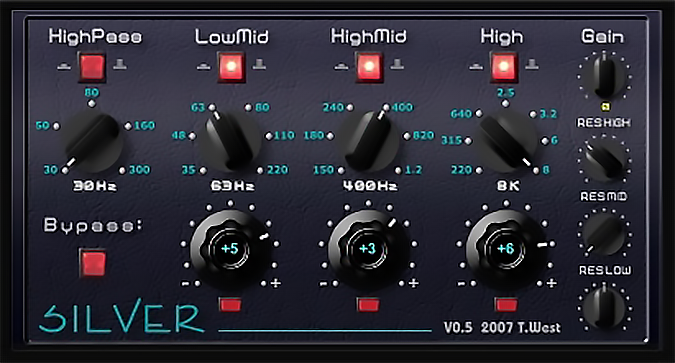This screenshot has height=363, width=675.
Task: Click the HighPass frequency selector knob
Action: pyautogui.click(x=93, y=140)
